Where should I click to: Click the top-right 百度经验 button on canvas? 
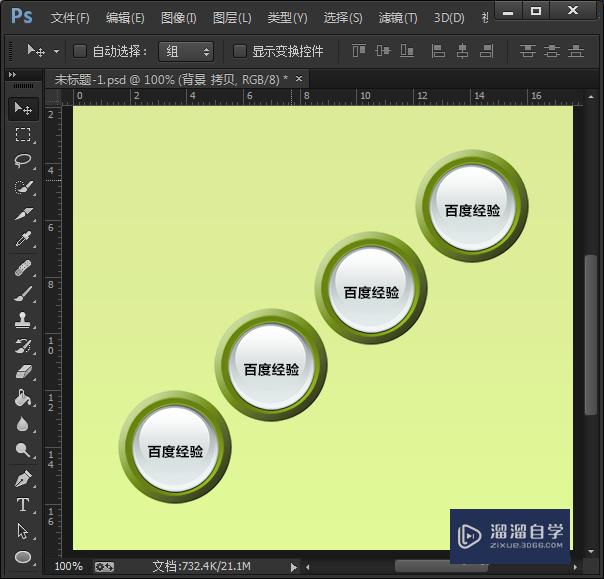tap(472, 206)
